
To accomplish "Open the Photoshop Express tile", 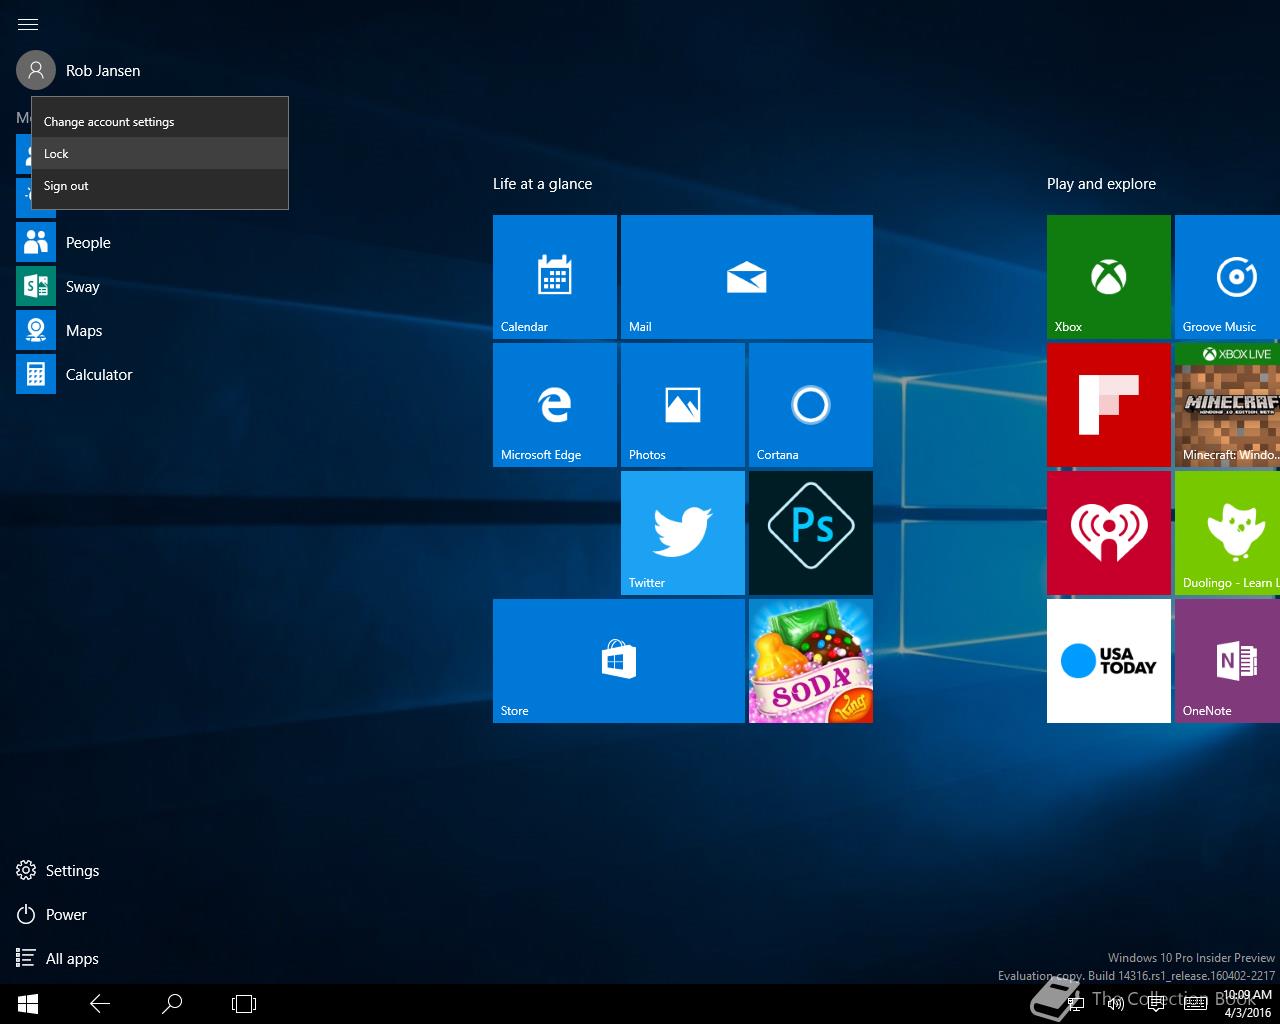I will 811,533.
